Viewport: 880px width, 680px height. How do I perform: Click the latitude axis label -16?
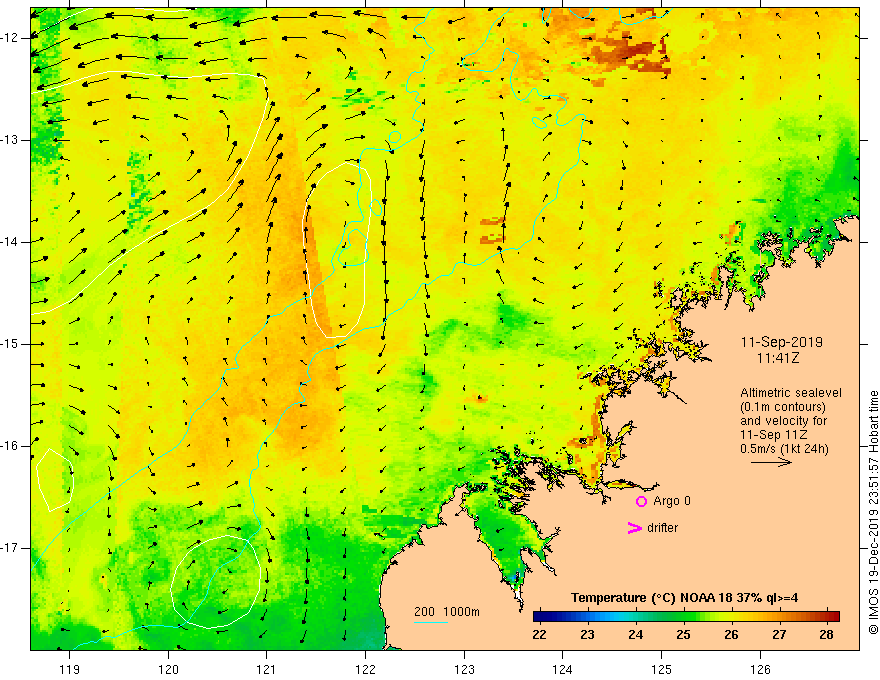[x=11, y=446]
